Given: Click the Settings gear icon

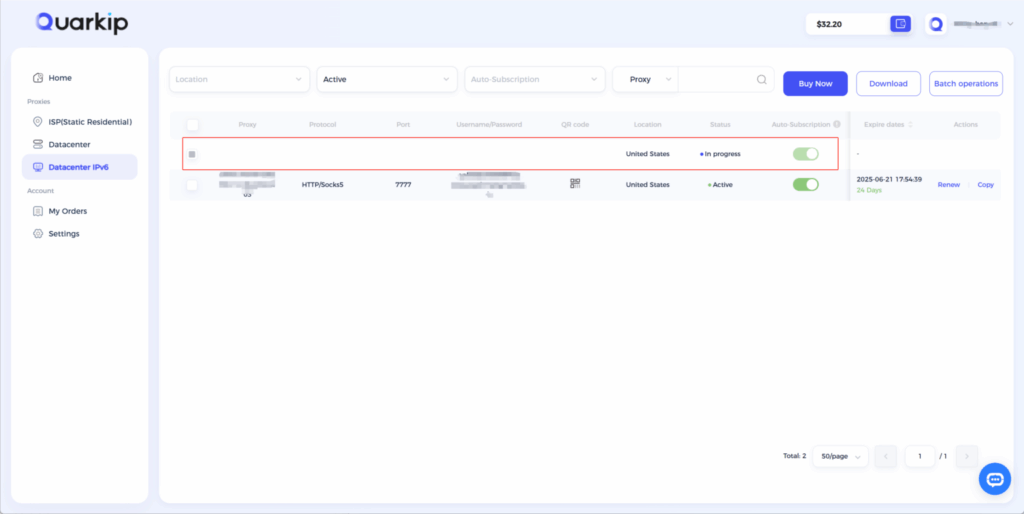Looking at the screenshot, I should coord(38,233).
